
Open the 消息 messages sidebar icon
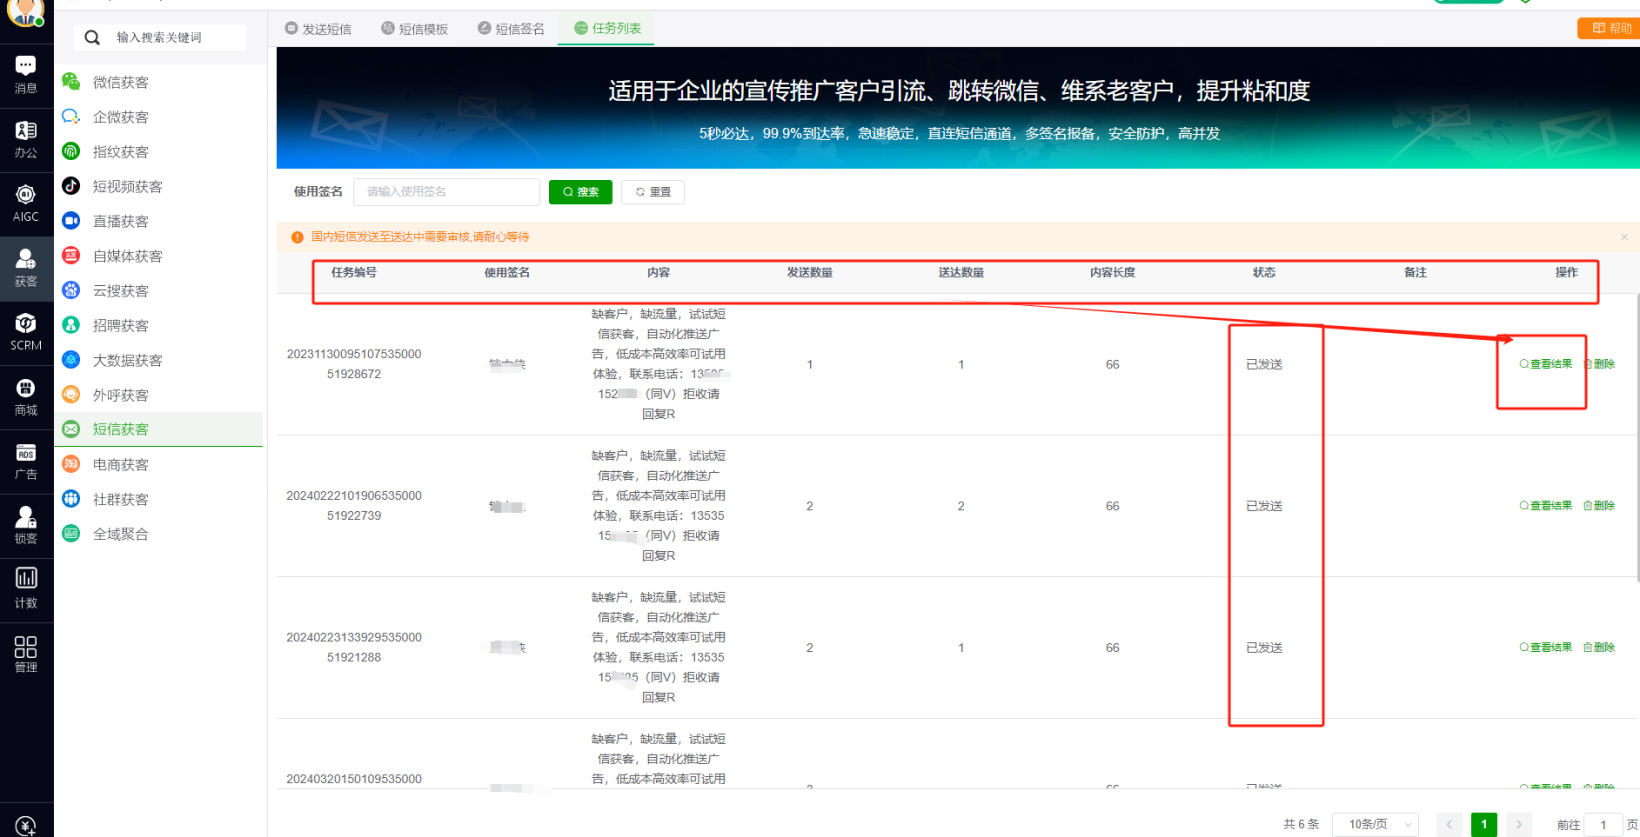pos(26,75)
